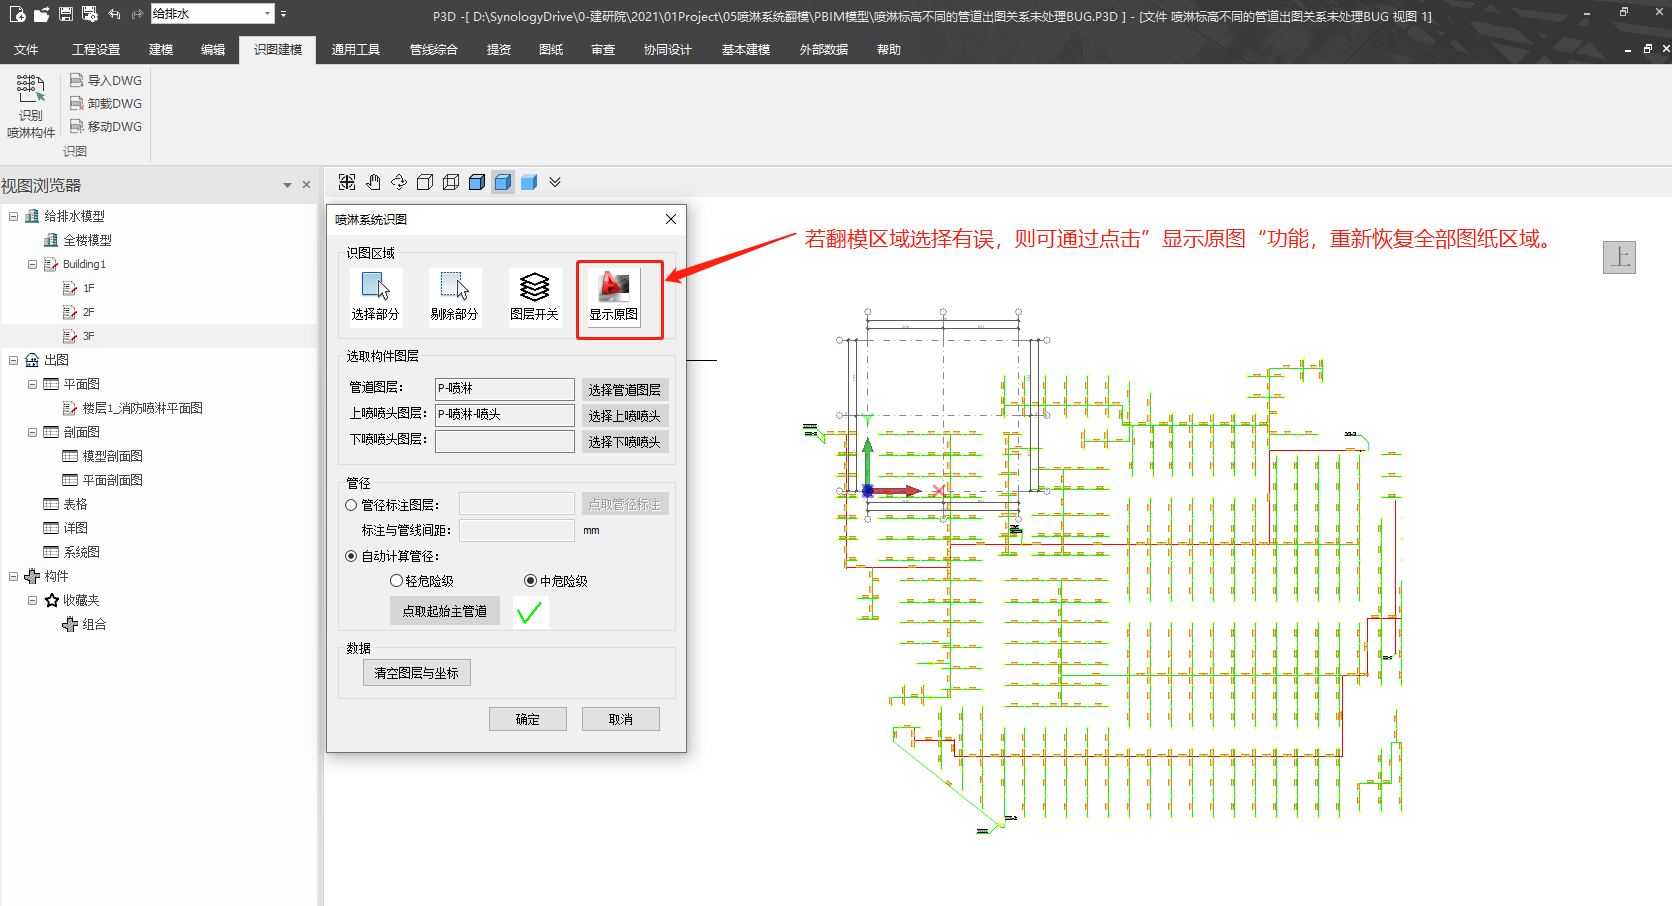Select the 选择部分 region tool

point(375,295)
